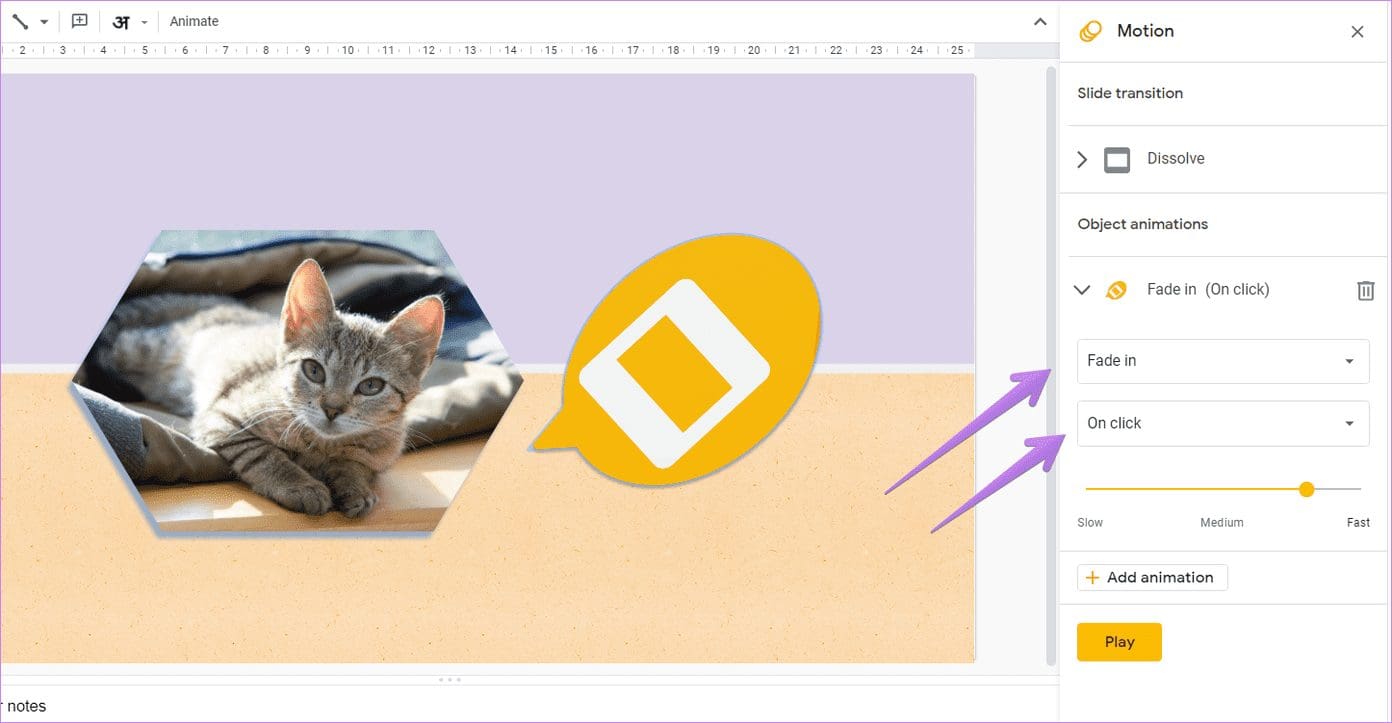Click Add animation button
The width and height of the screenshot is (1392, 723).
pyautogui.click(x=1152, y=577)
